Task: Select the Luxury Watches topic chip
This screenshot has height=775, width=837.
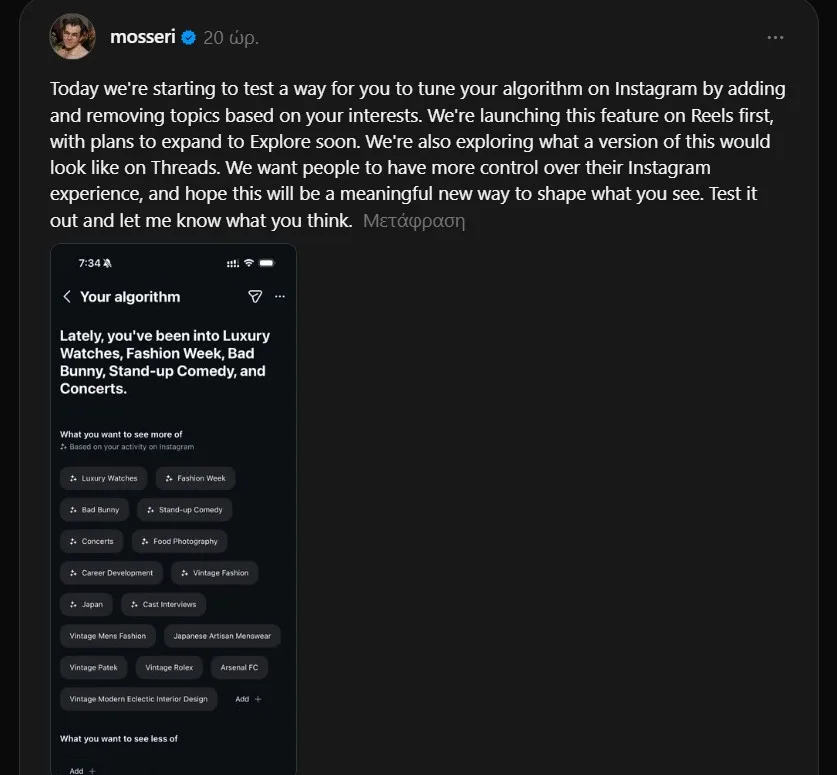Action: pyautogui.click(x=104, y=478)
